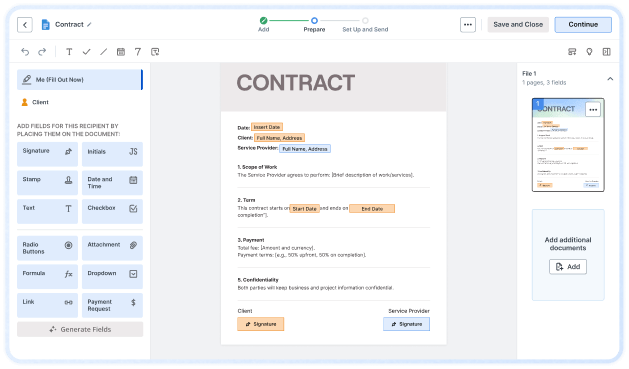
Task: Add the Initials field
Action: pyautogui.click(x=112, y=154)
